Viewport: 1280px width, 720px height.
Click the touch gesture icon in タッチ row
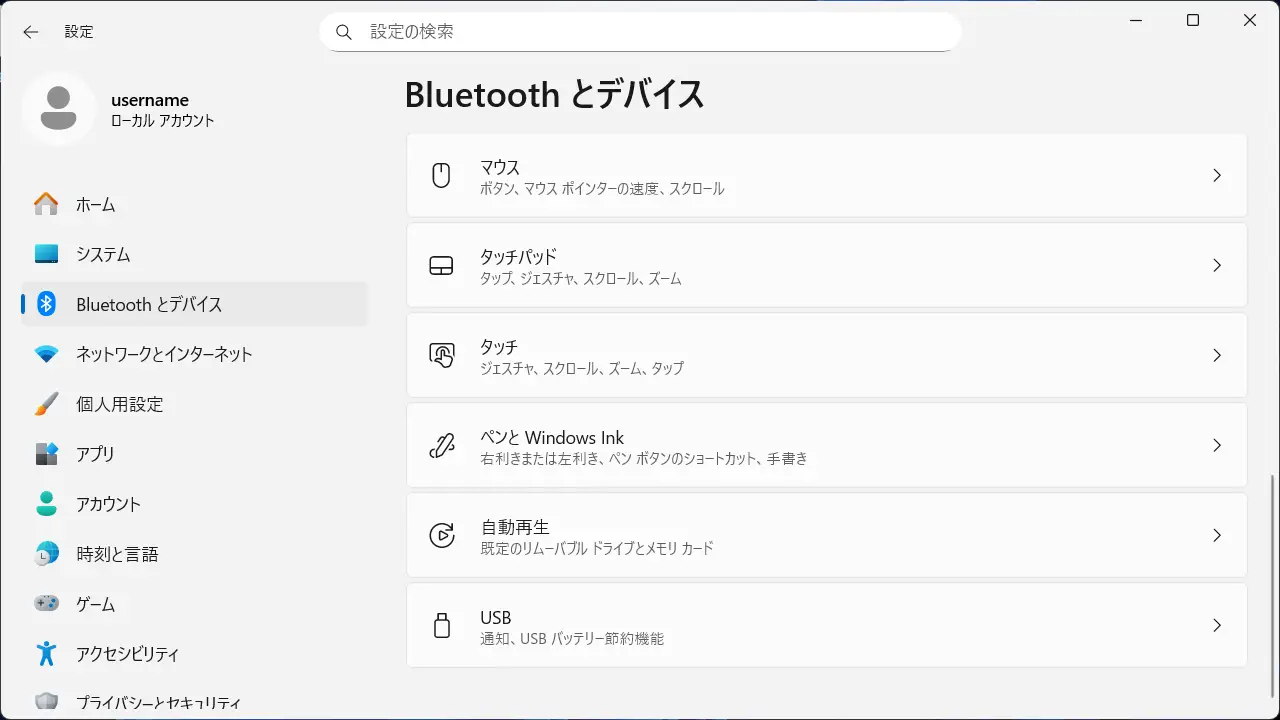(x=441, y=355)
